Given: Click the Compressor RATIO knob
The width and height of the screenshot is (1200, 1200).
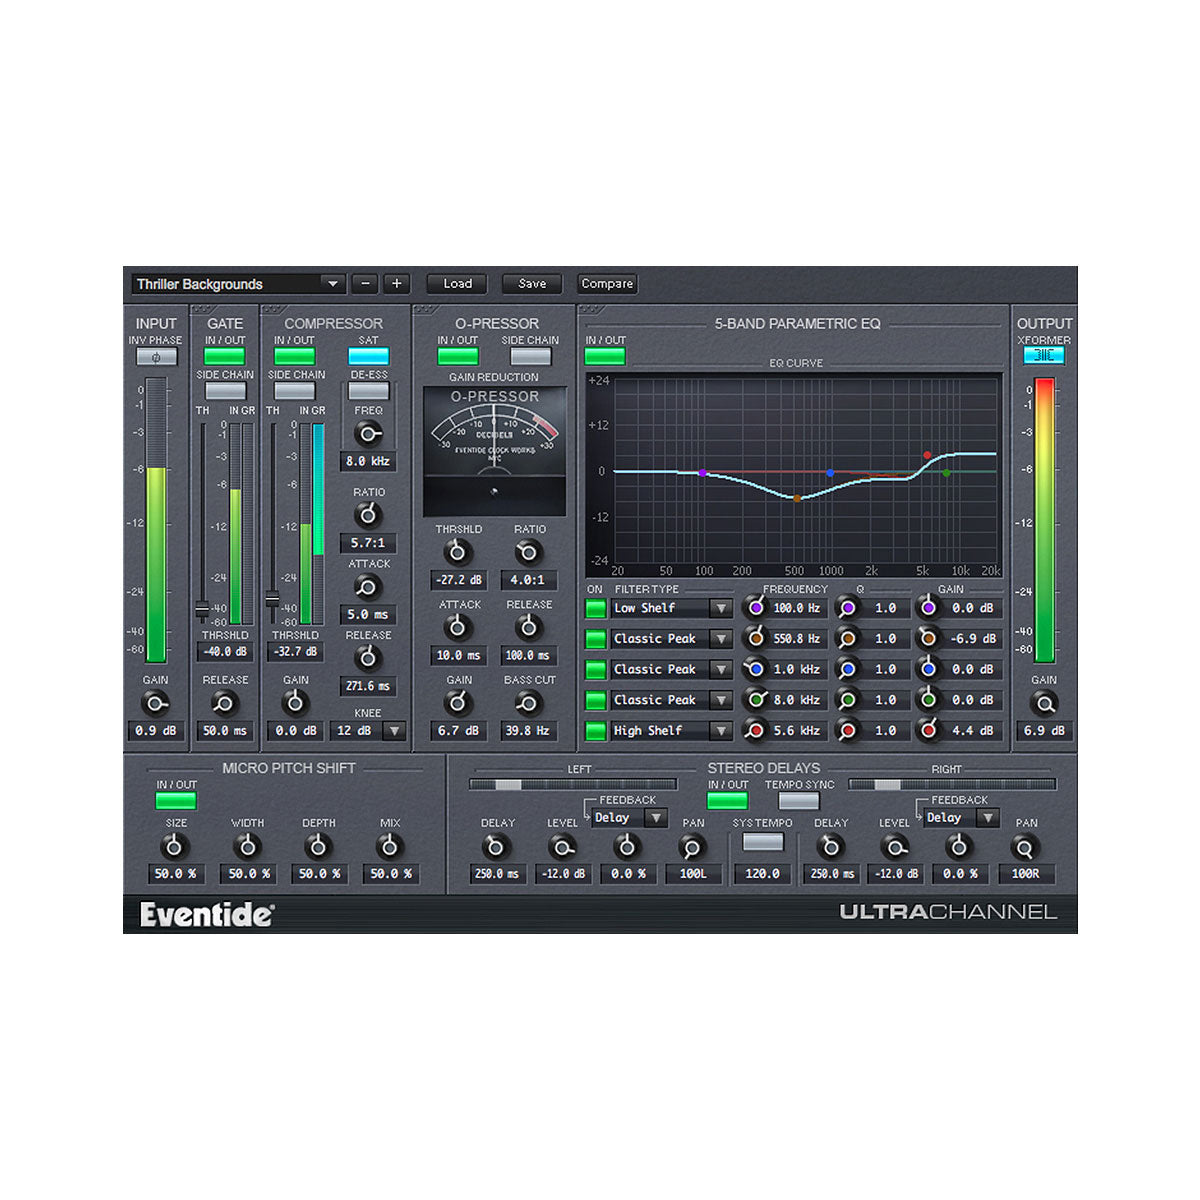Looking at the screenshot, I should tap(368, 514).
